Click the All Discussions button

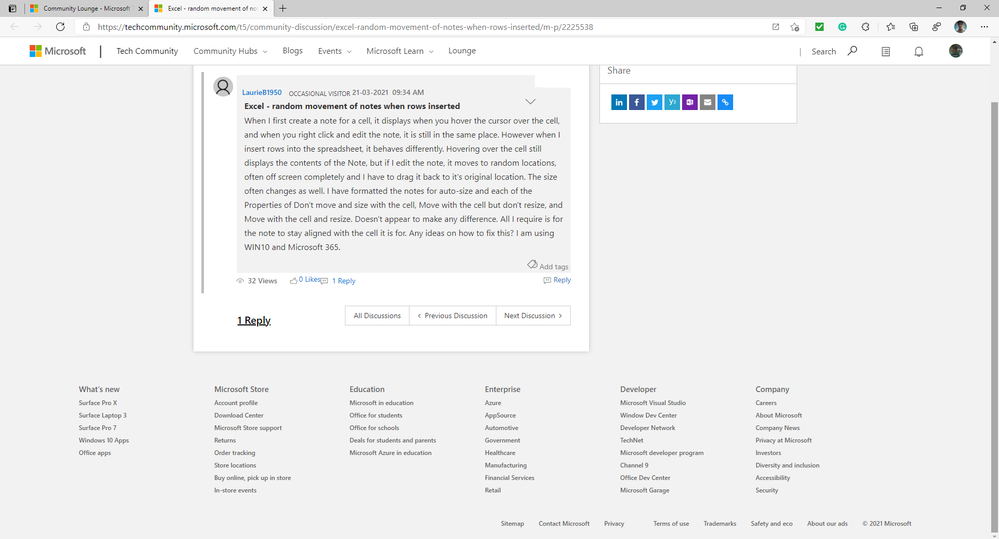[x=377, y=315]
